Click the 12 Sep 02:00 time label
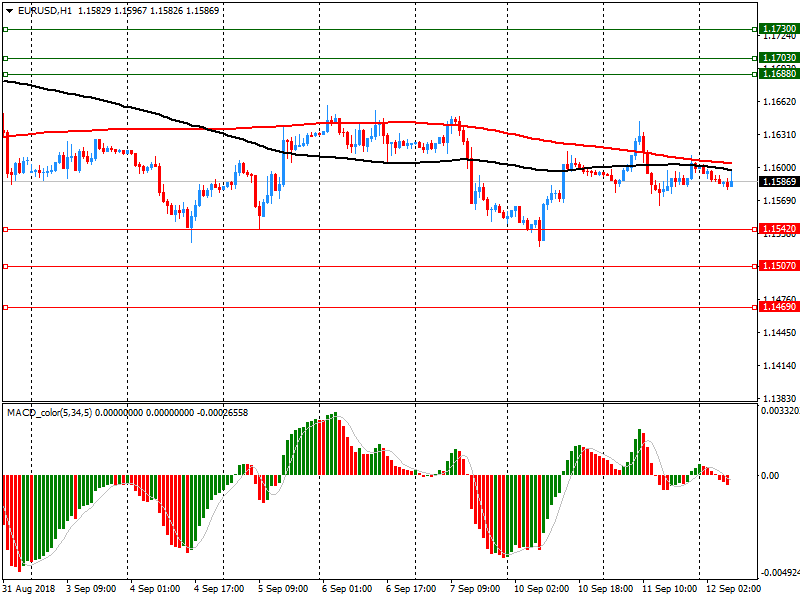Viewport: 800px width, 600px height. [x=733, y=589]
